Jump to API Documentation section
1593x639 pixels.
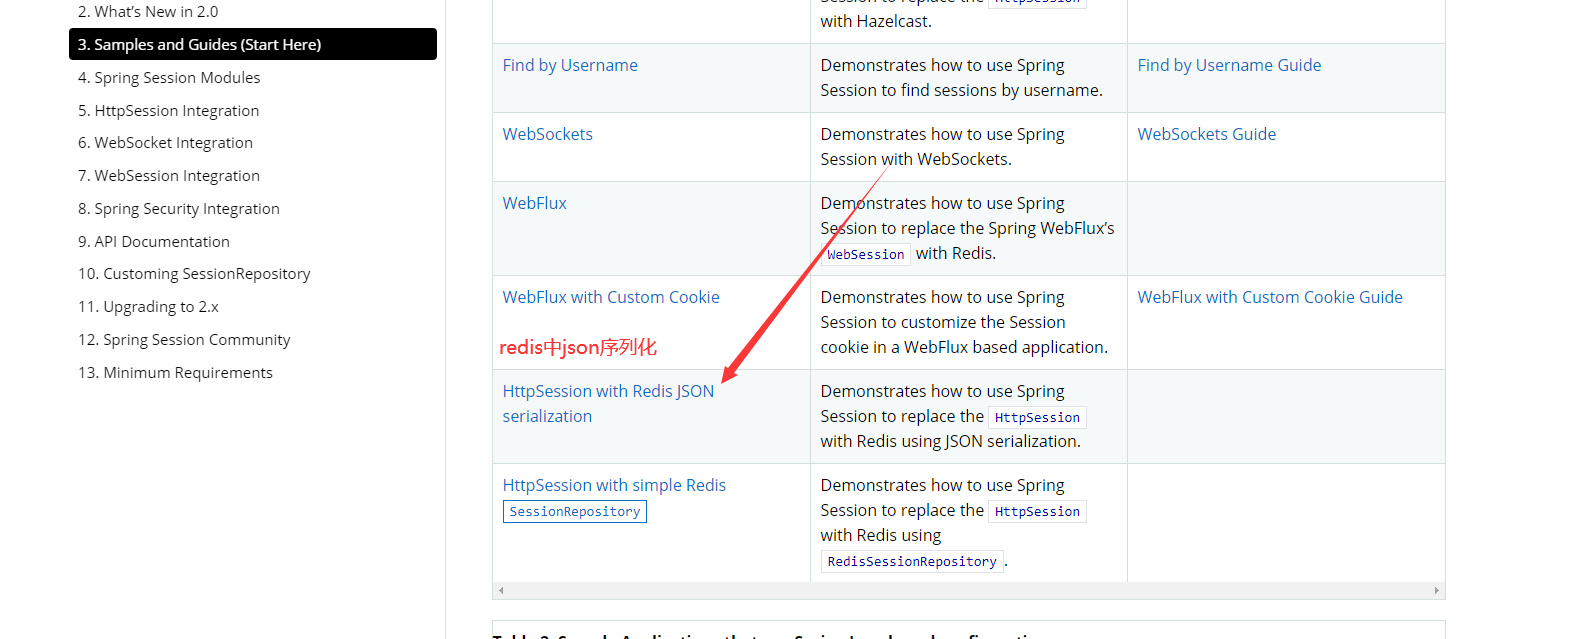(154, 241)
